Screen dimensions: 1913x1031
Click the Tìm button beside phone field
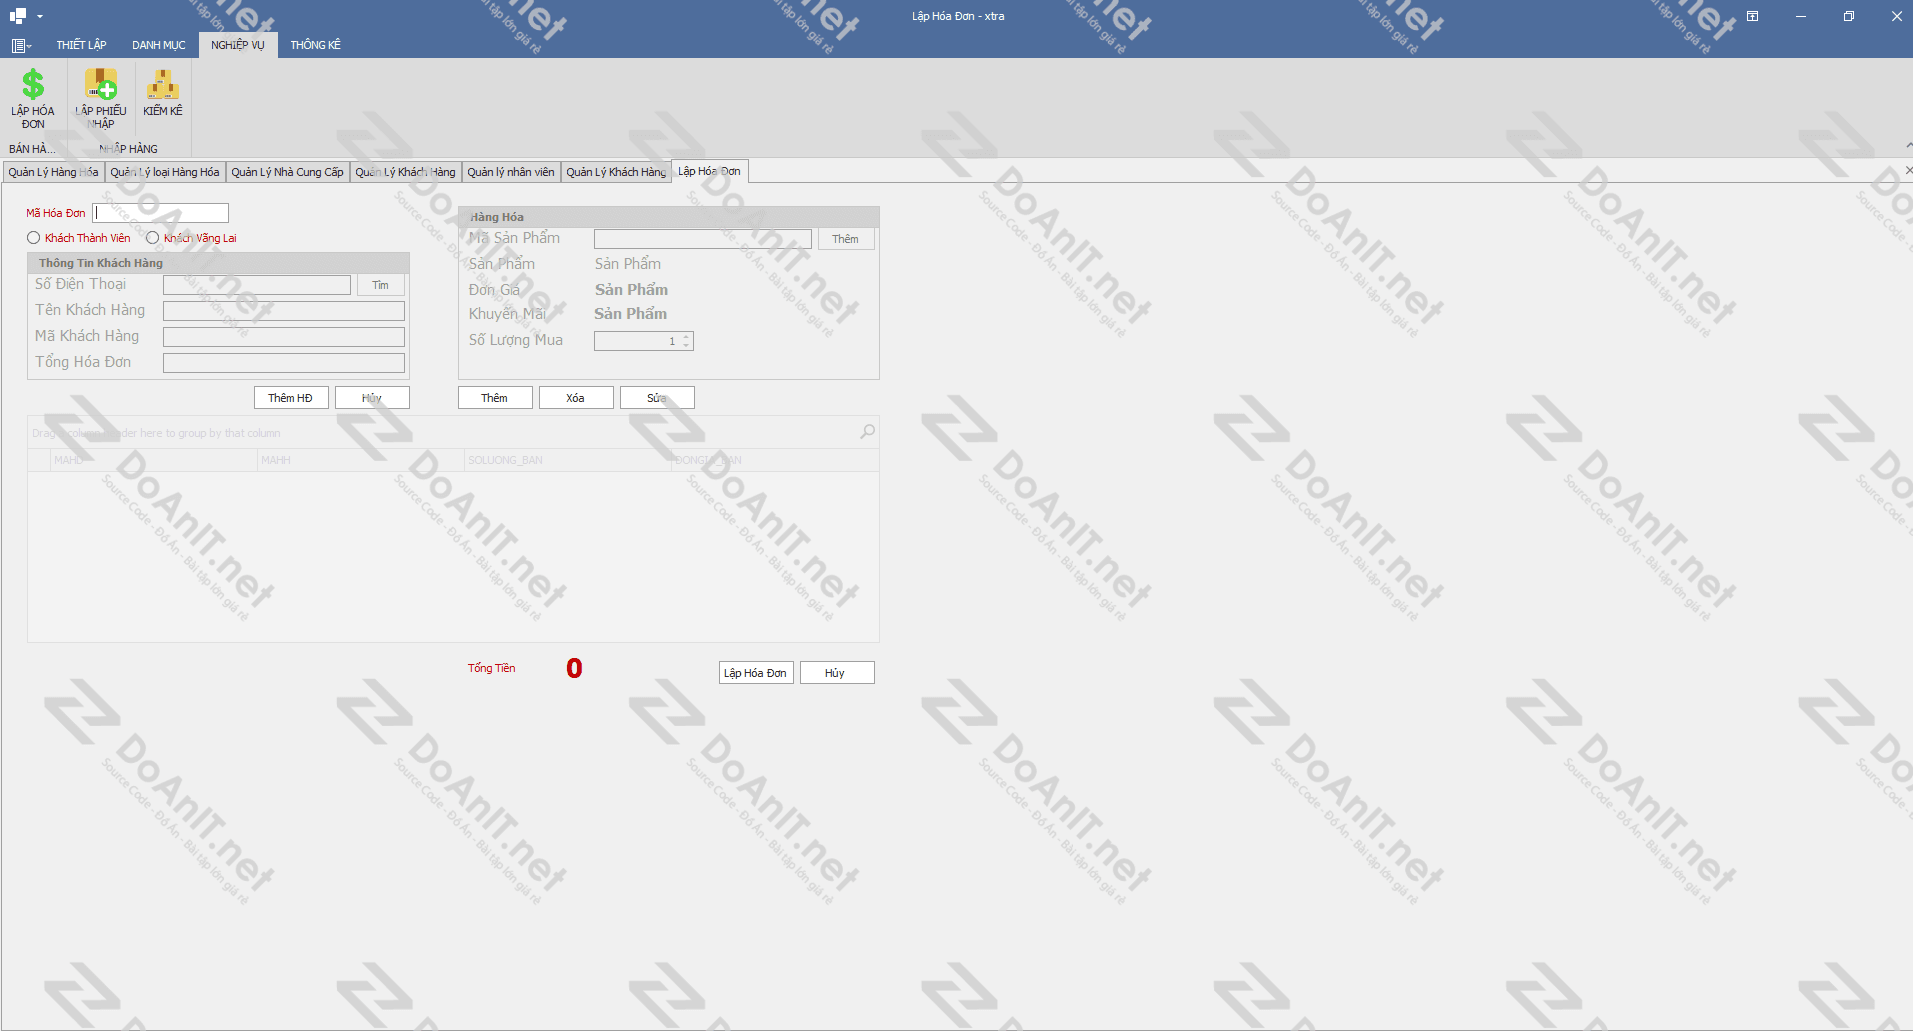[381, 285]
